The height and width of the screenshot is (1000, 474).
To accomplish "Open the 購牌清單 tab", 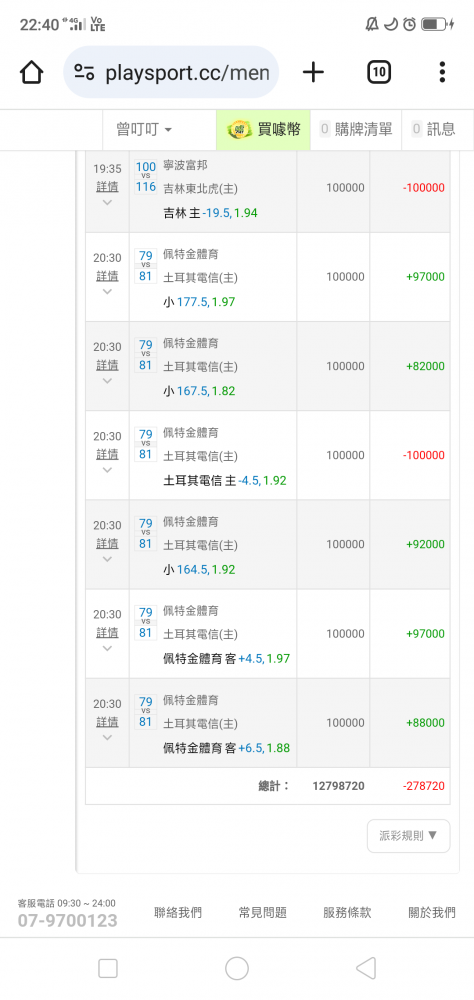I will (x=356, y=129).
